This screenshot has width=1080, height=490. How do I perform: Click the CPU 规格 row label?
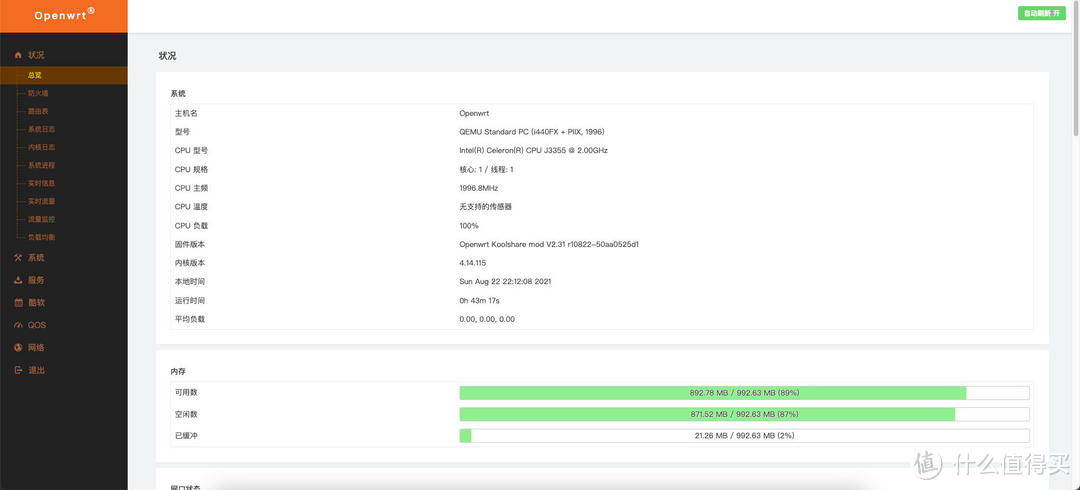(191, 169)
